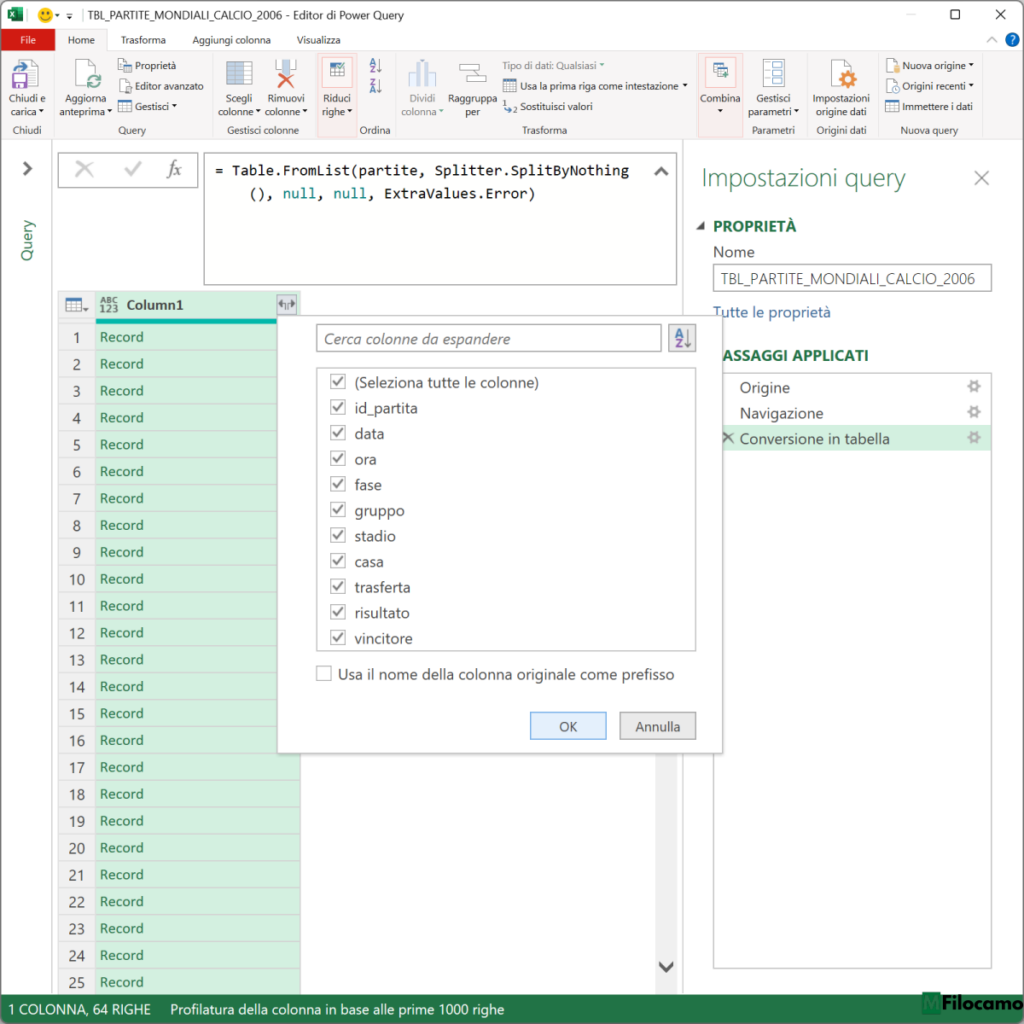Open the Editor avanzato
The height and width of the screenshot is (1024, 1024).
pos(161,86)
